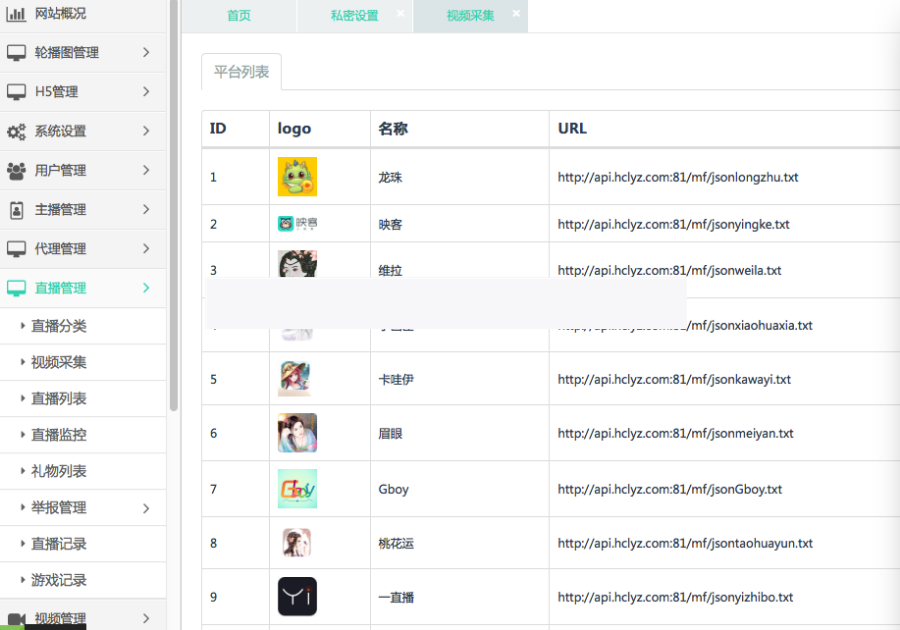Viewport: 900px width, 630px height.
Task: Close the 视频采集 tab
Action: pyautogui.click(x=515, y=14)
